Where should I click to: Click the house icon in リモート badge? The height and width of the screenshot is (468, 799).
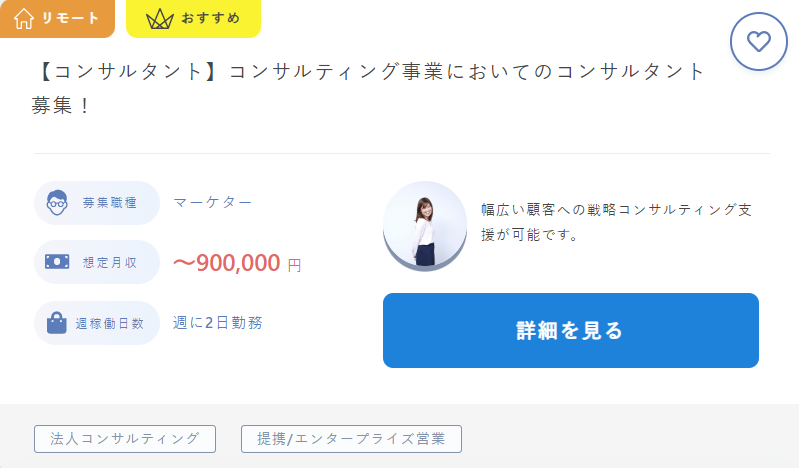24,19
